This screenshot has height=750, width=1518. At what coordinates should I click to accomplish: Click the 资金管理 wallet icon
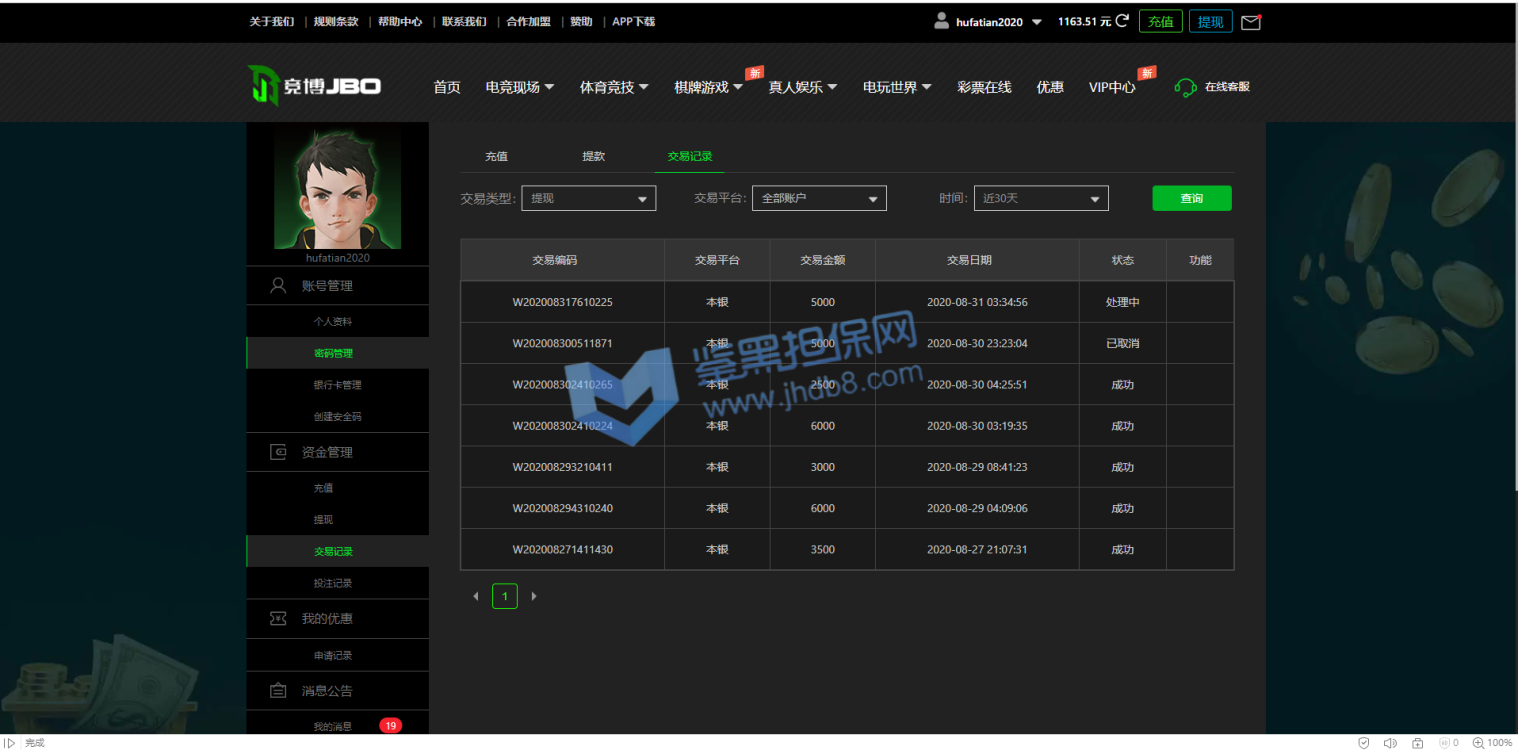tap(279, 452)
